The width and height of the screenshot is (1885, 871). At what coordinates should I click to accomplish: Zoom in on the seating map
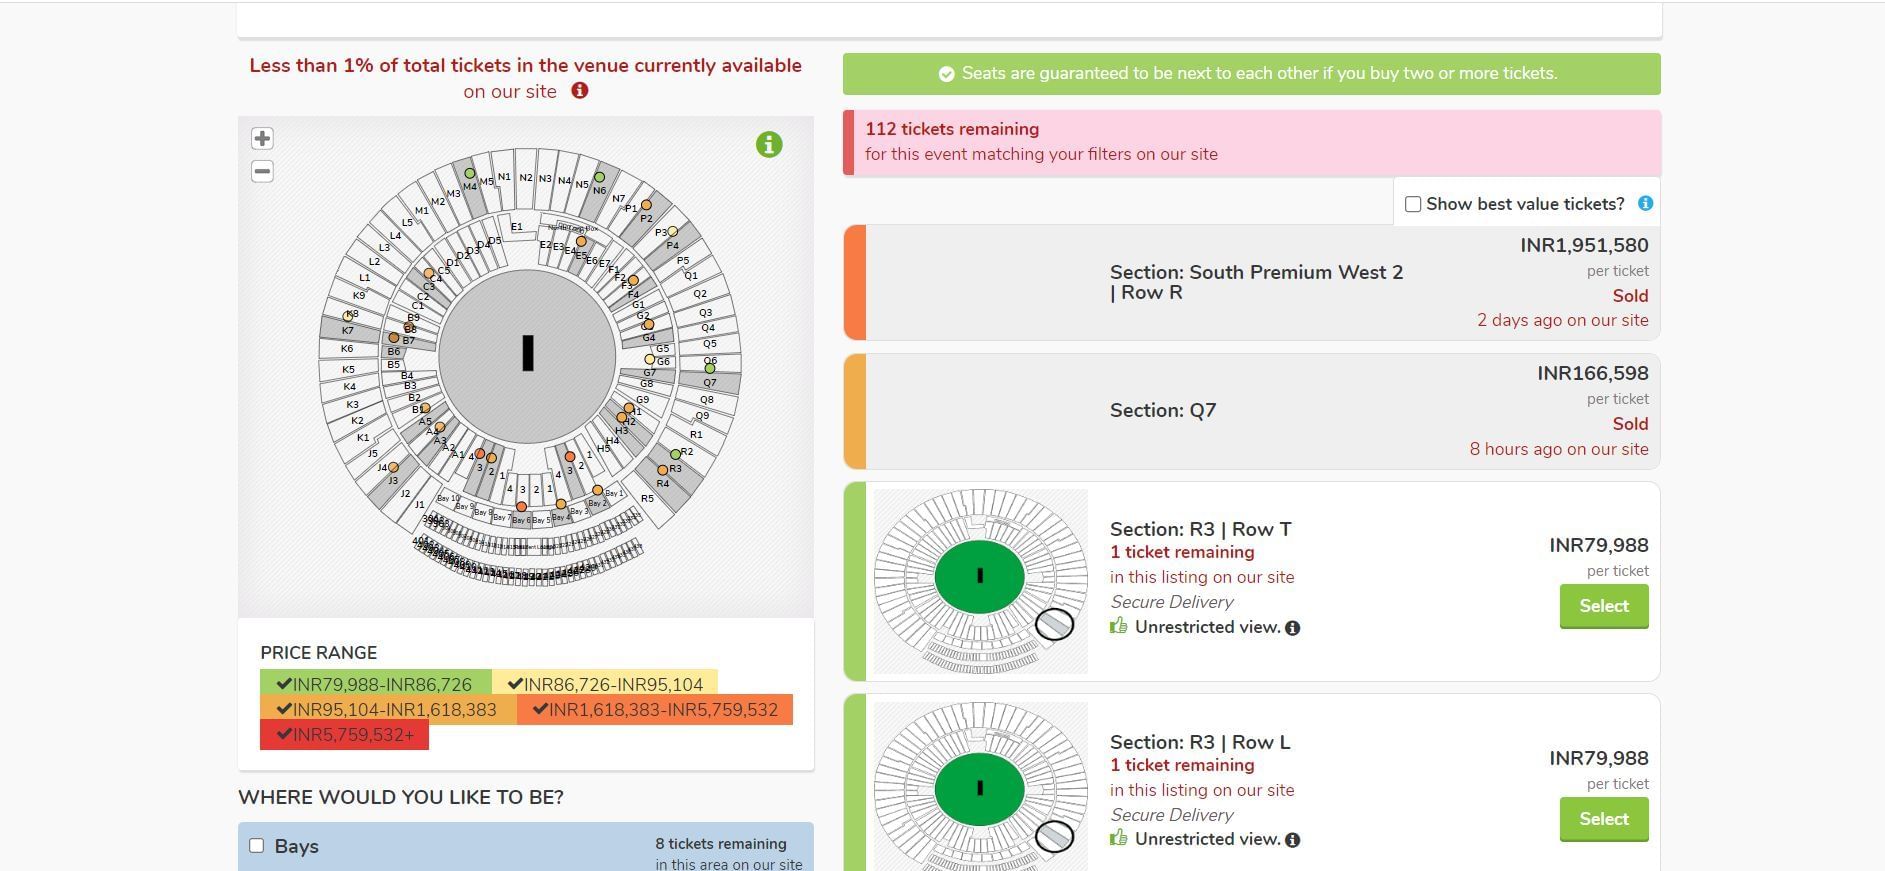(x=262, y=138)
